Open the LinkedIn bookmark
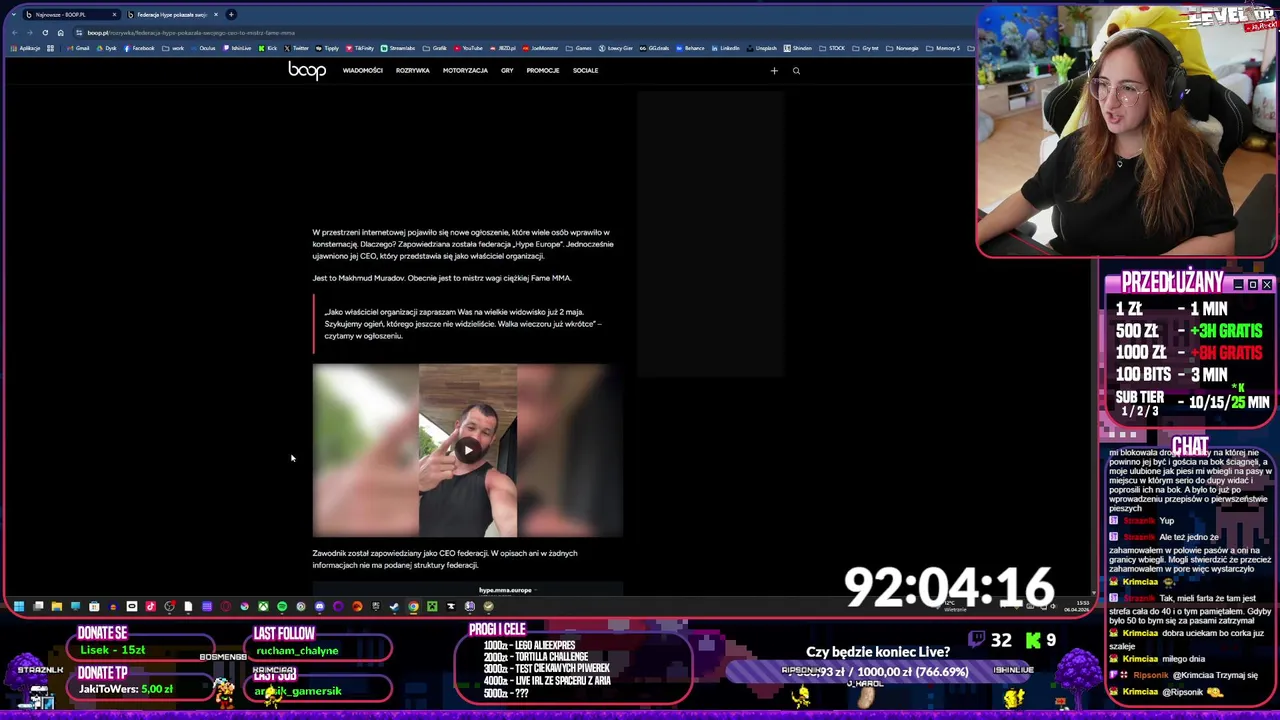1280x720 pixels. pos(725,48)
